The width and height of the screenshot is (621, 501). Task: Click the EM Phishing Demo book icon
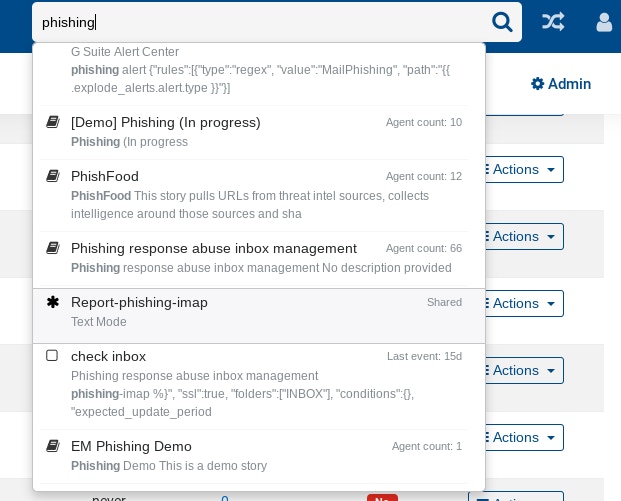(53, 446)
